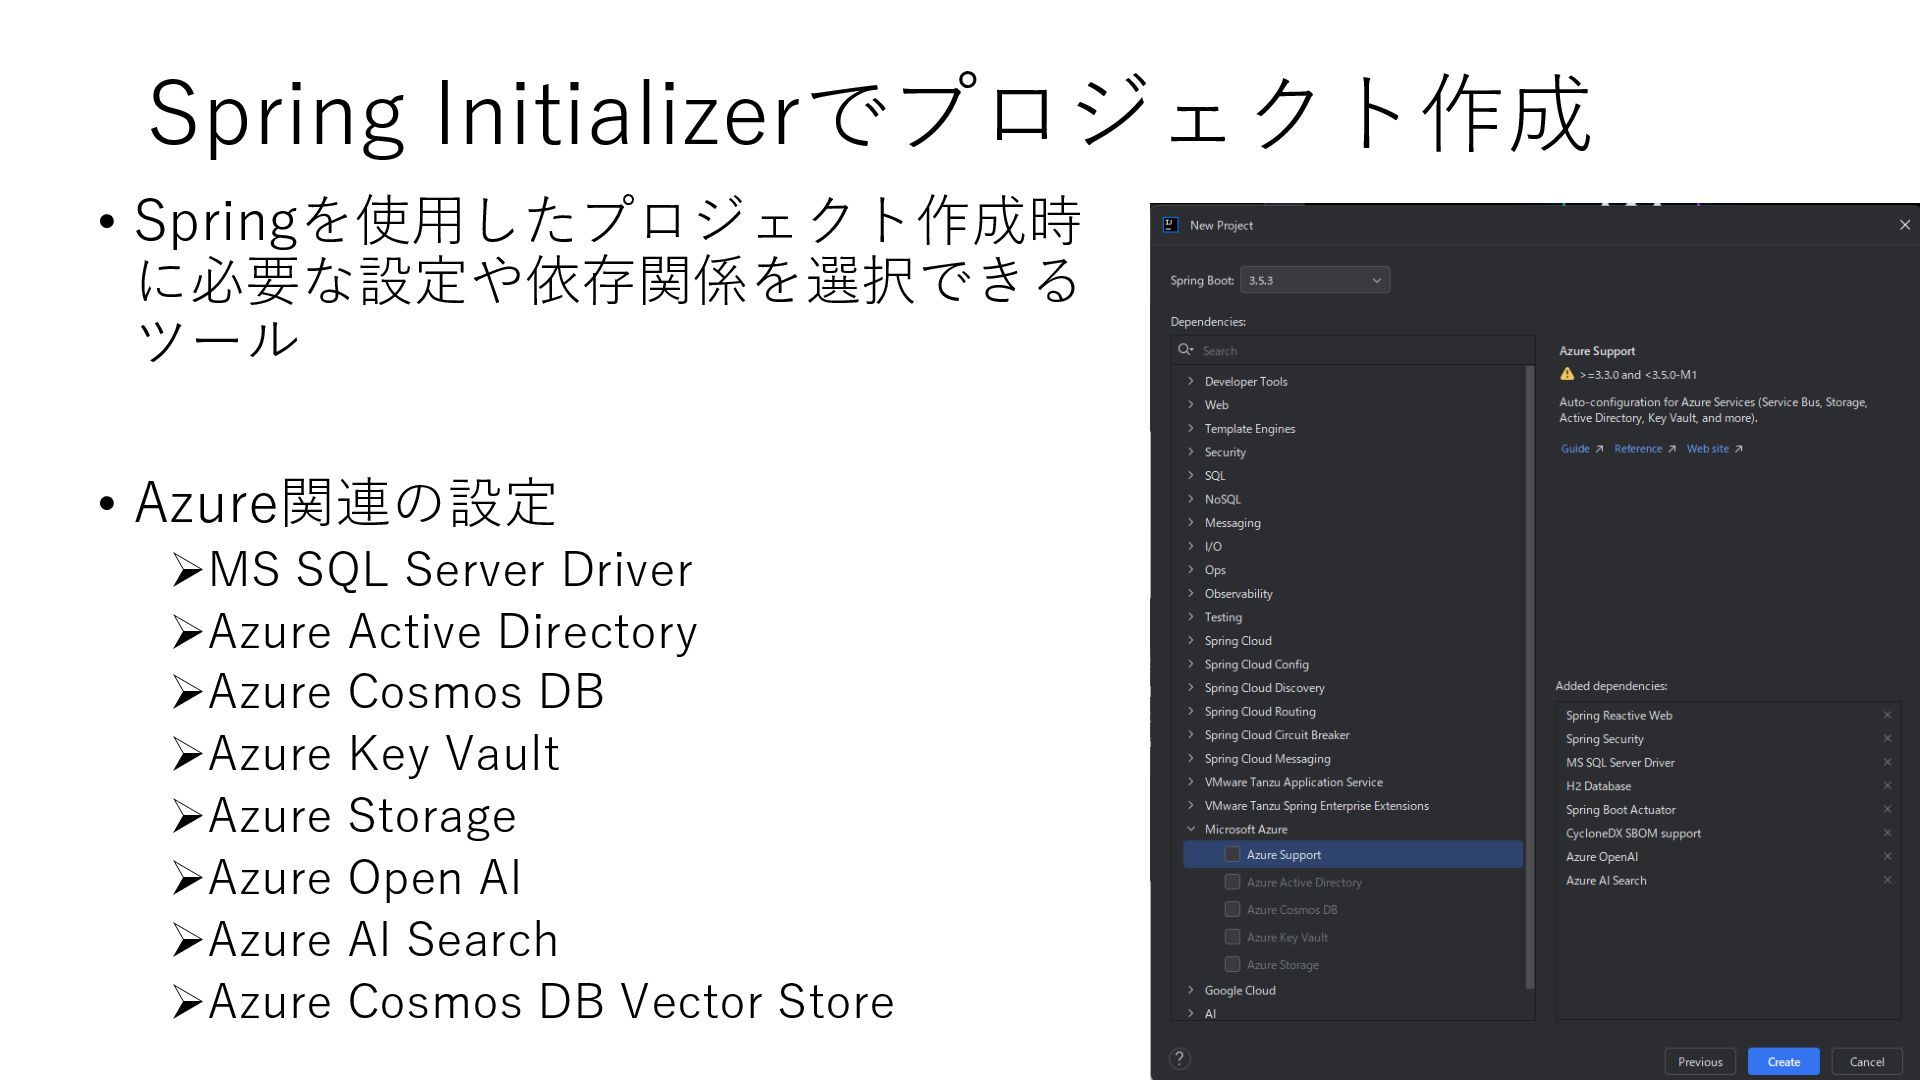This screenshot has height=1080, width=1920.
Task: Remove Spring Security dependency
Action: [1887, 739]
